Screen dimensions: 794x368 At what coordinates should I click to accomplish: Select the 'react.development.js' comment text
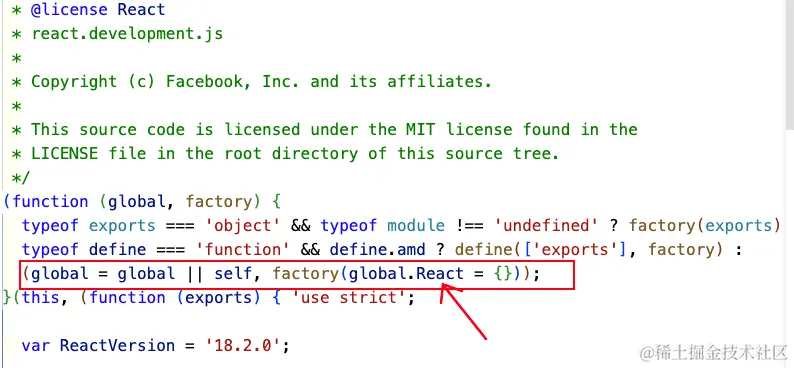[127, 34]
